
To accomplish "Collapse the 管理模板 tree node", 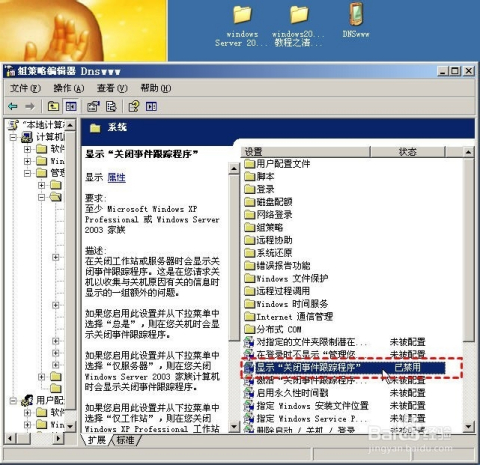I will (28, 173).
